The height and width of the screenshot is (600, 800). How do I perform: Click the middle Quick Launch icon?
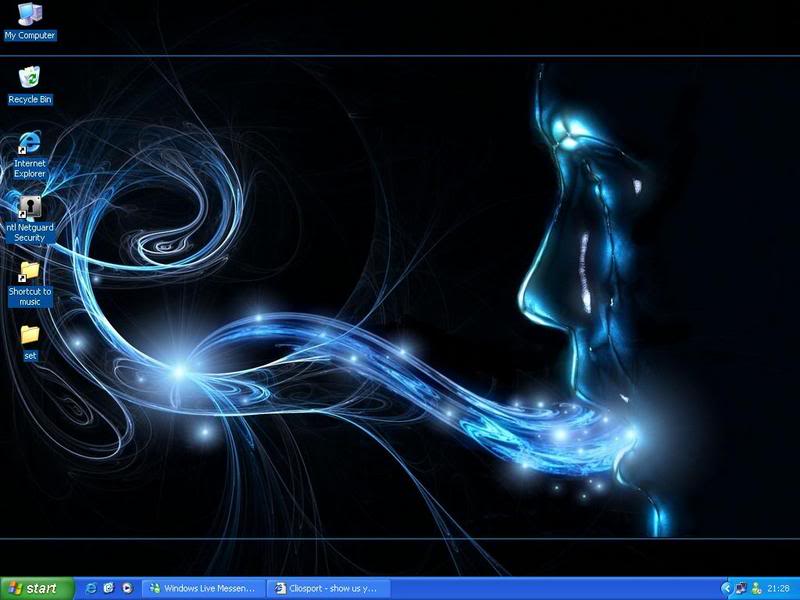[108, 588]
